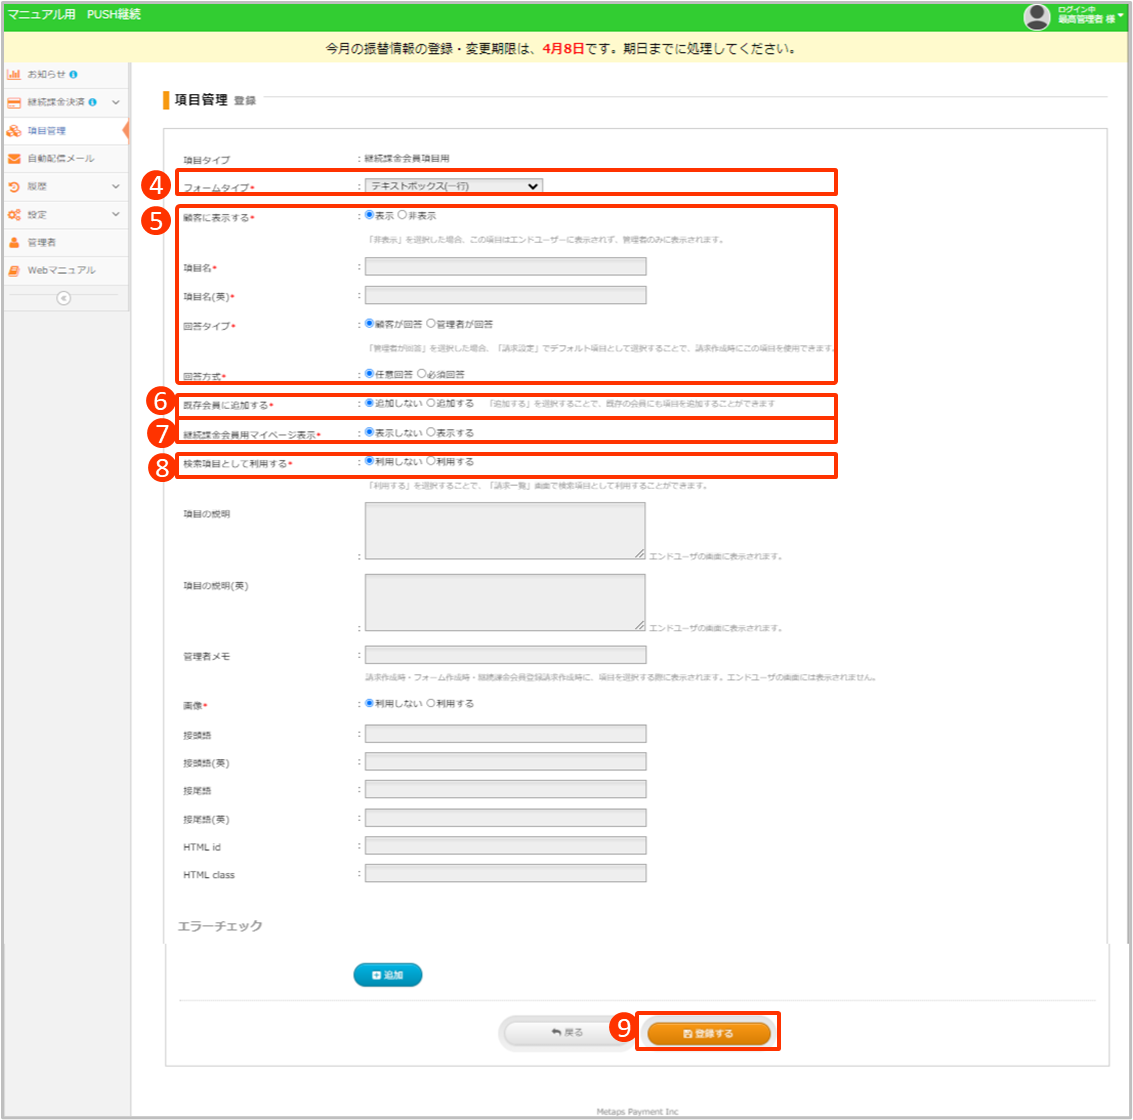Image resolution: width=1133 pixels, height=1120 pixels.
Task: Click the Webマニュアル book icon
Action: tap(14, 270)
